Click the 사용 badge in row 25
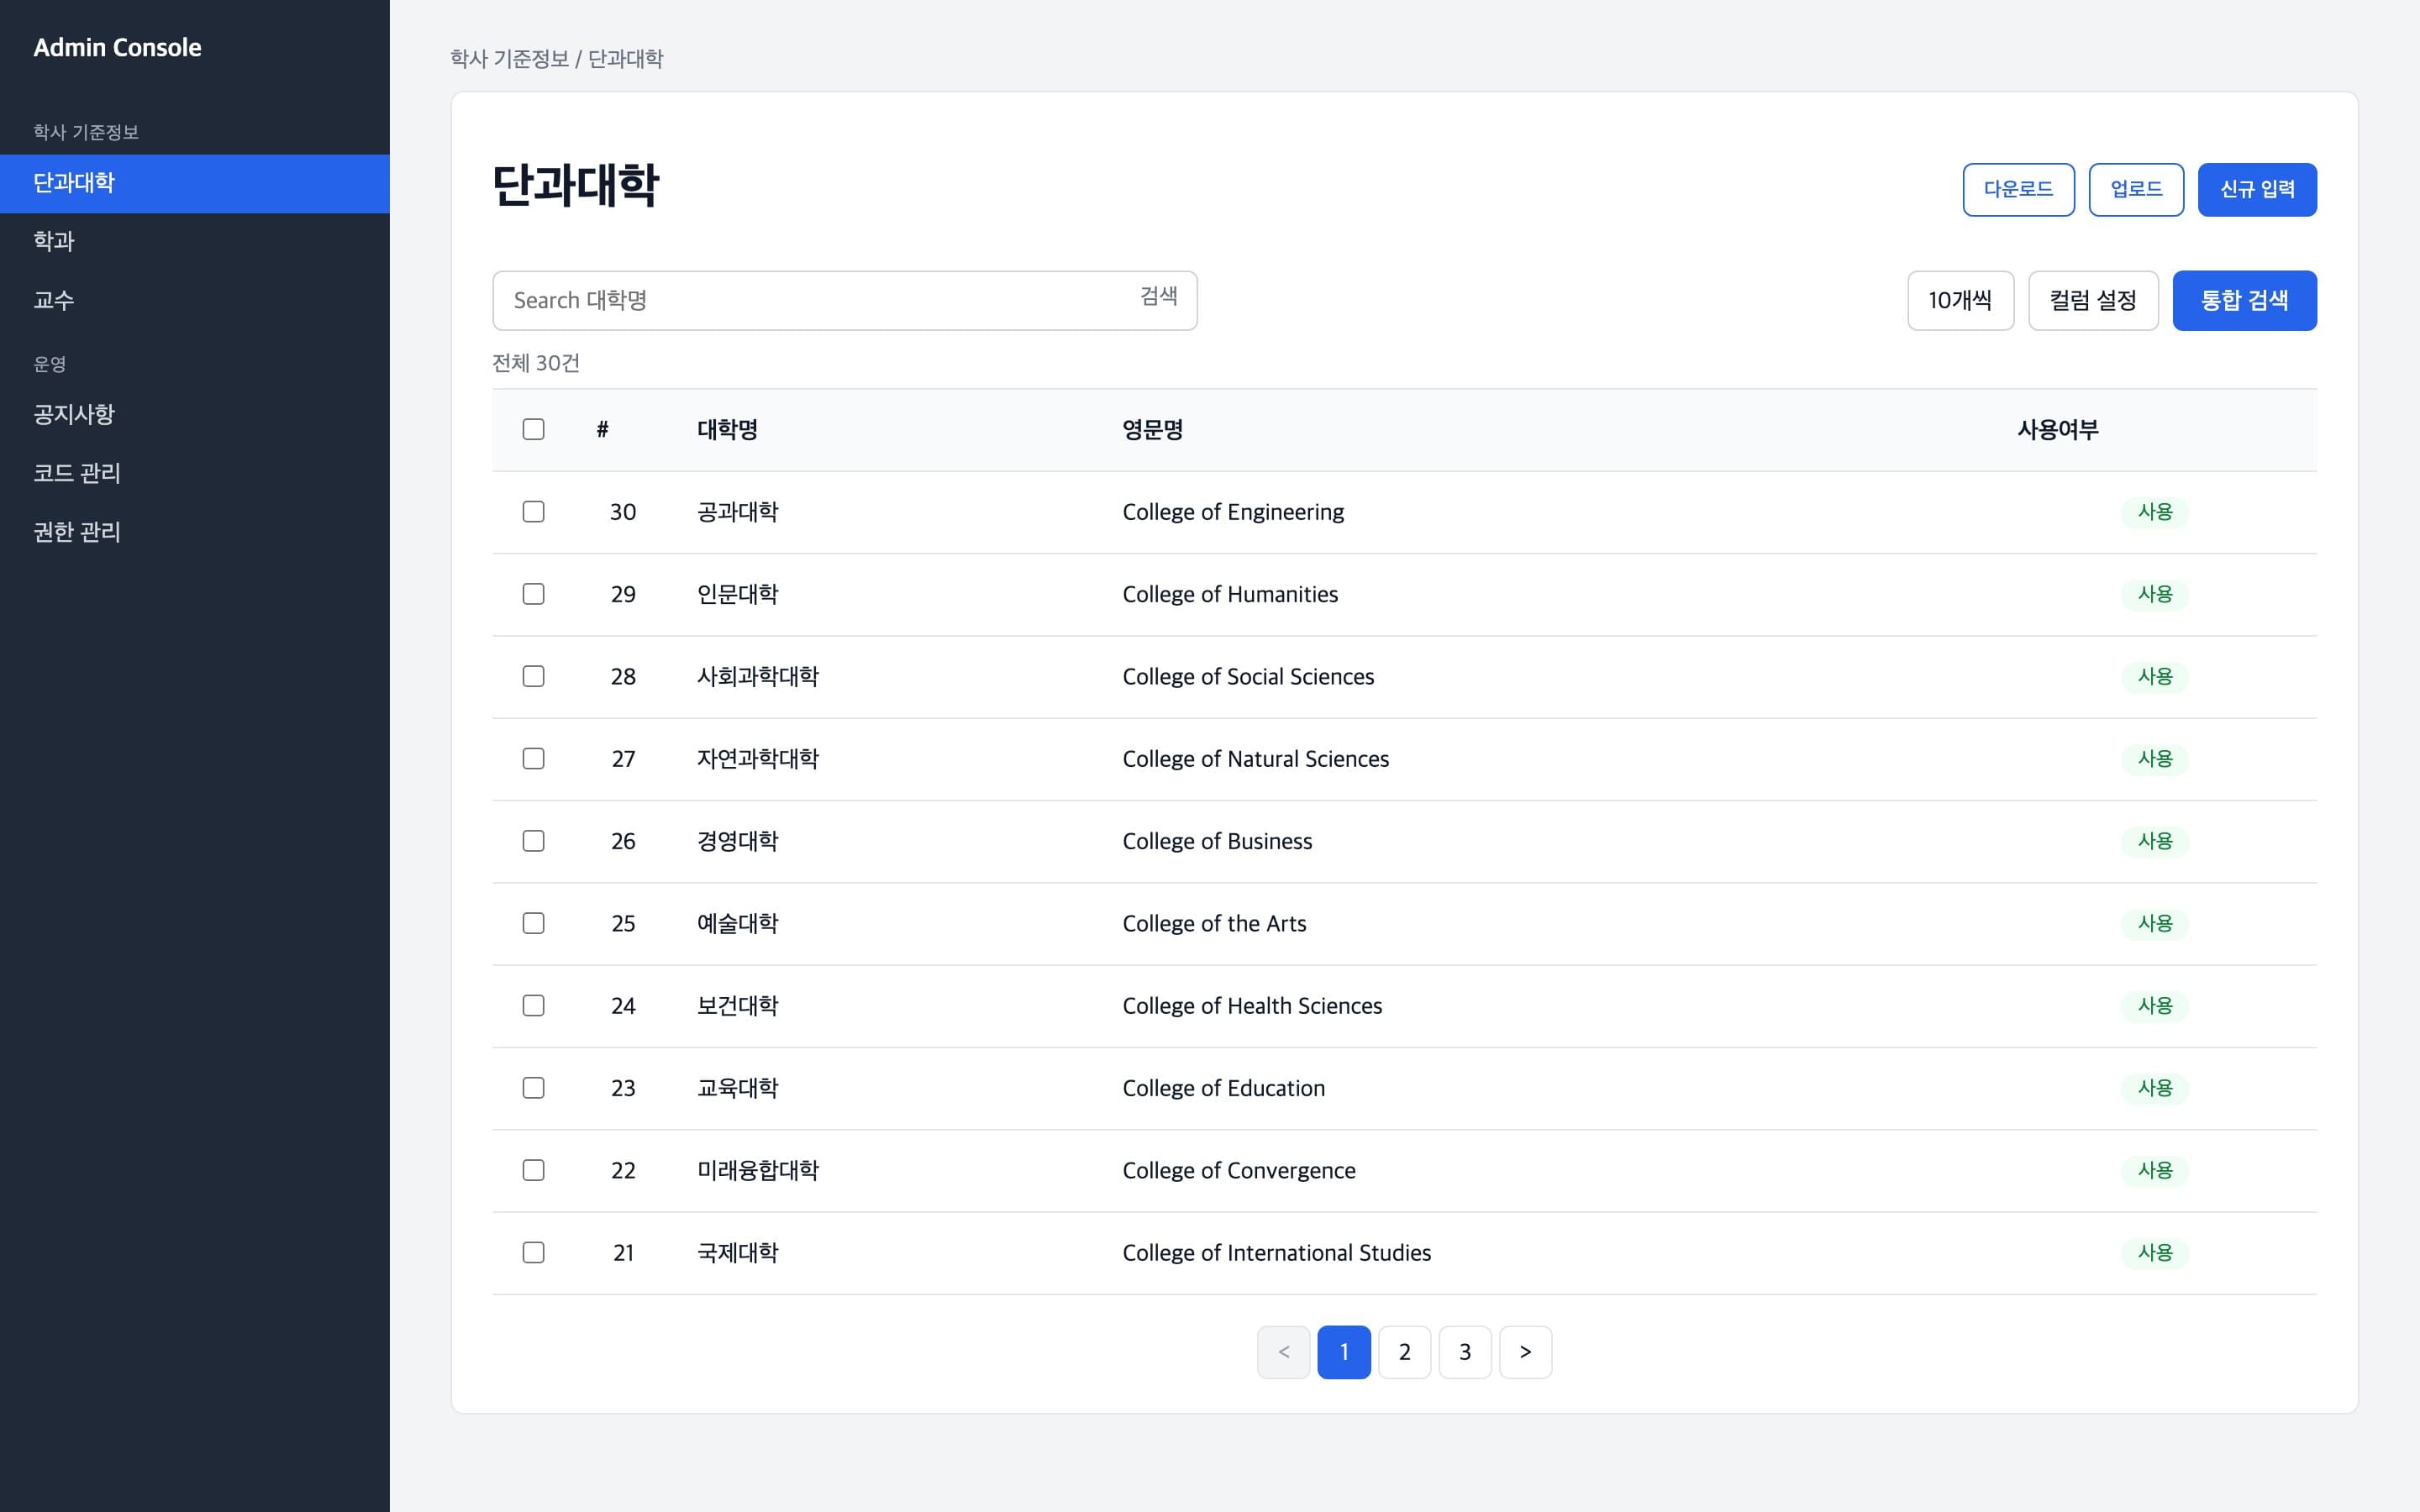2420x1512 pixels. tap(2155, 923)
